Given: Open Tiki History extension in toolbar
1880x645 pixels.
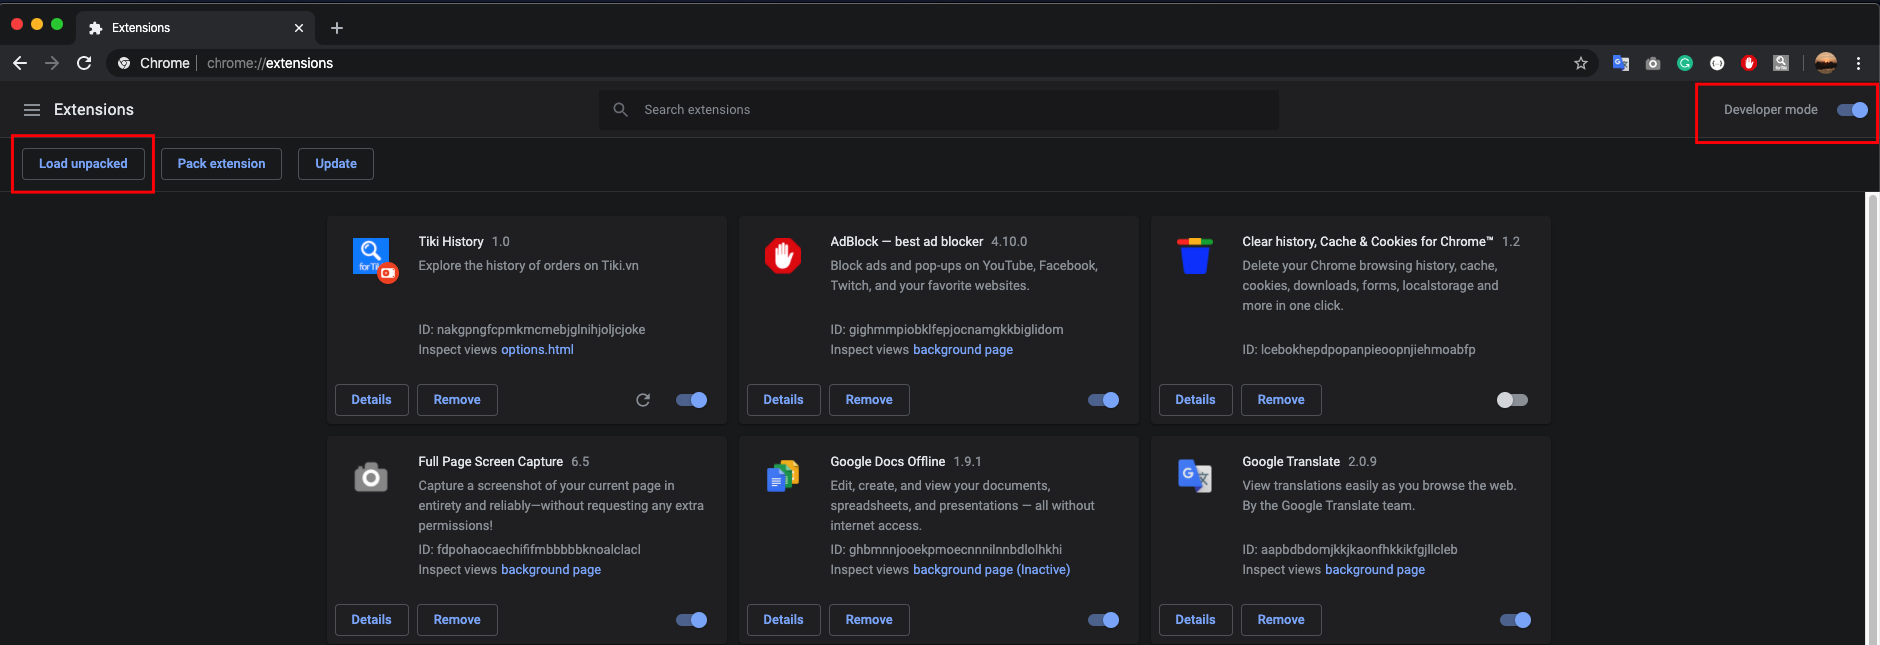Looking at the screenshot, I should [x=1781, y=63].
